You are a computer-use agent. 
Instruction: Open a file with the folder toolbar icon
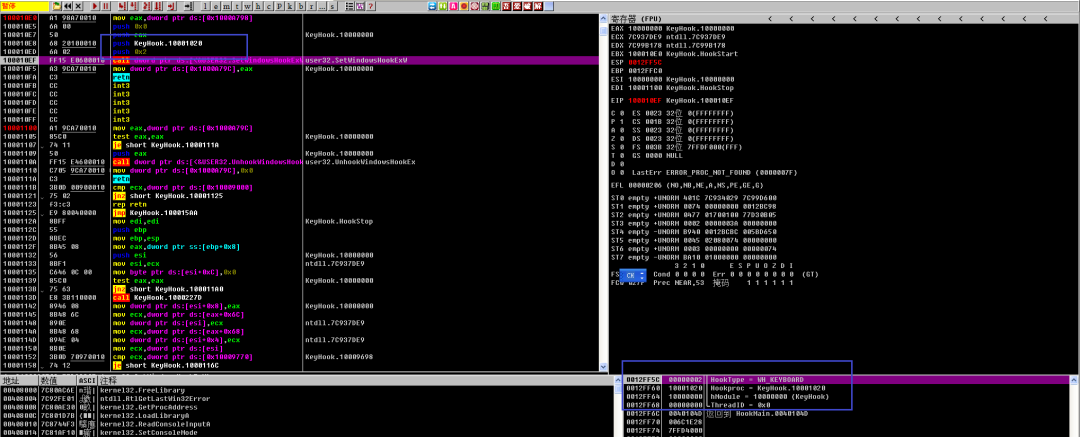(56, 6)
